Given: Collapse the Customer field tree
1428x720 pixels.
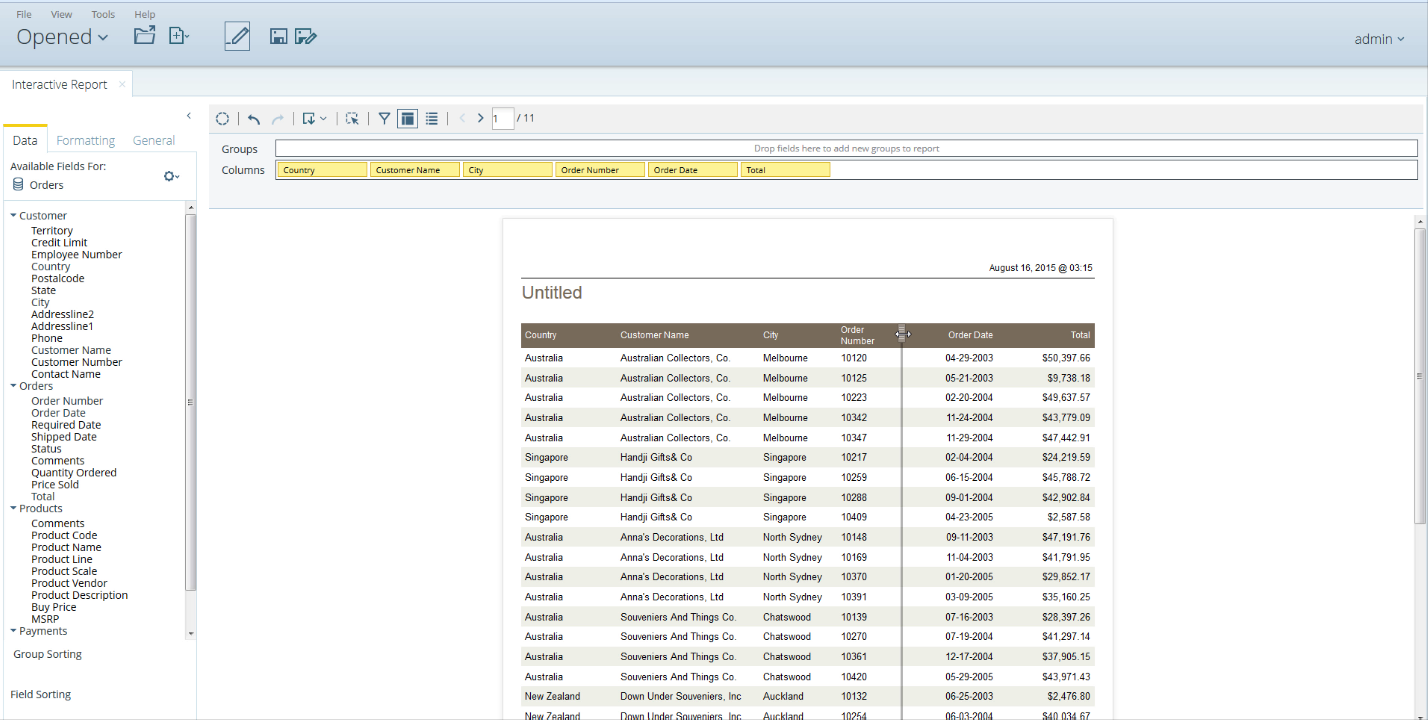Looking at the screenshot, I should pyautogui.click(x=14, y=215).
